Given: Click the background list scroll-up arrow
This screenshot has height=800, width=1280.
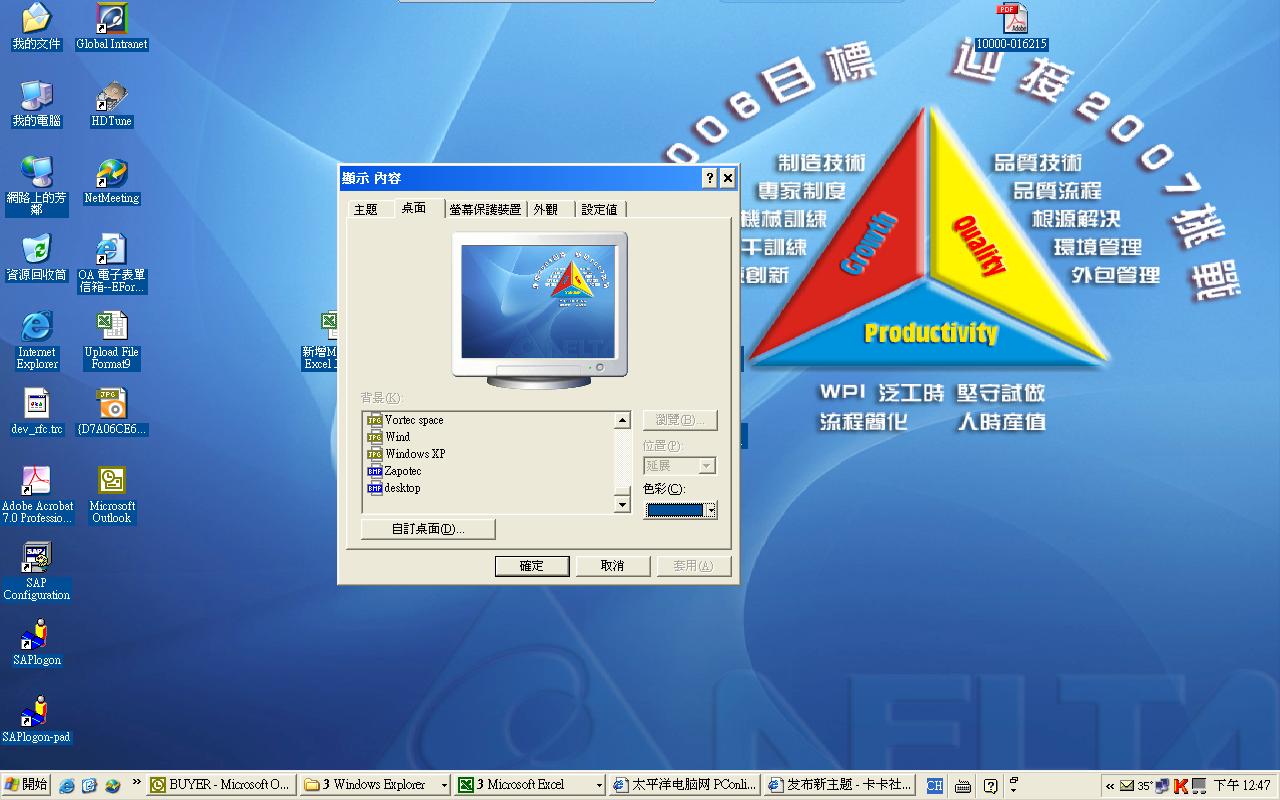Looking at the screenshot, I should (x=622, y=421).
